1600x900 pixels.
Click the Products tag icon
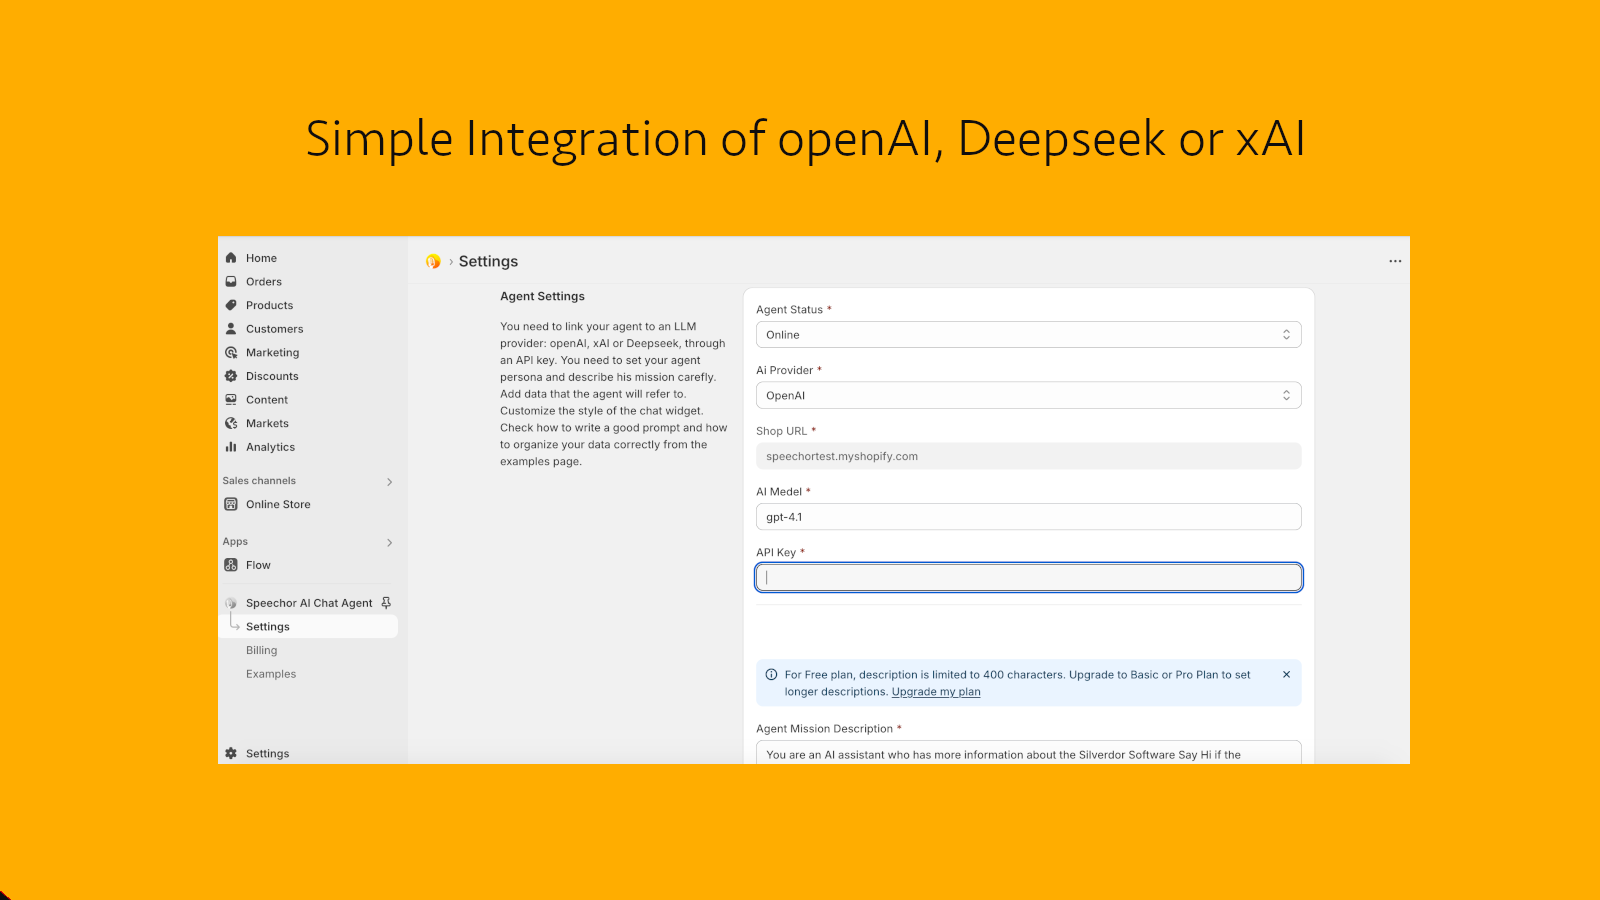pyautogui.click(x=231, y=305)
